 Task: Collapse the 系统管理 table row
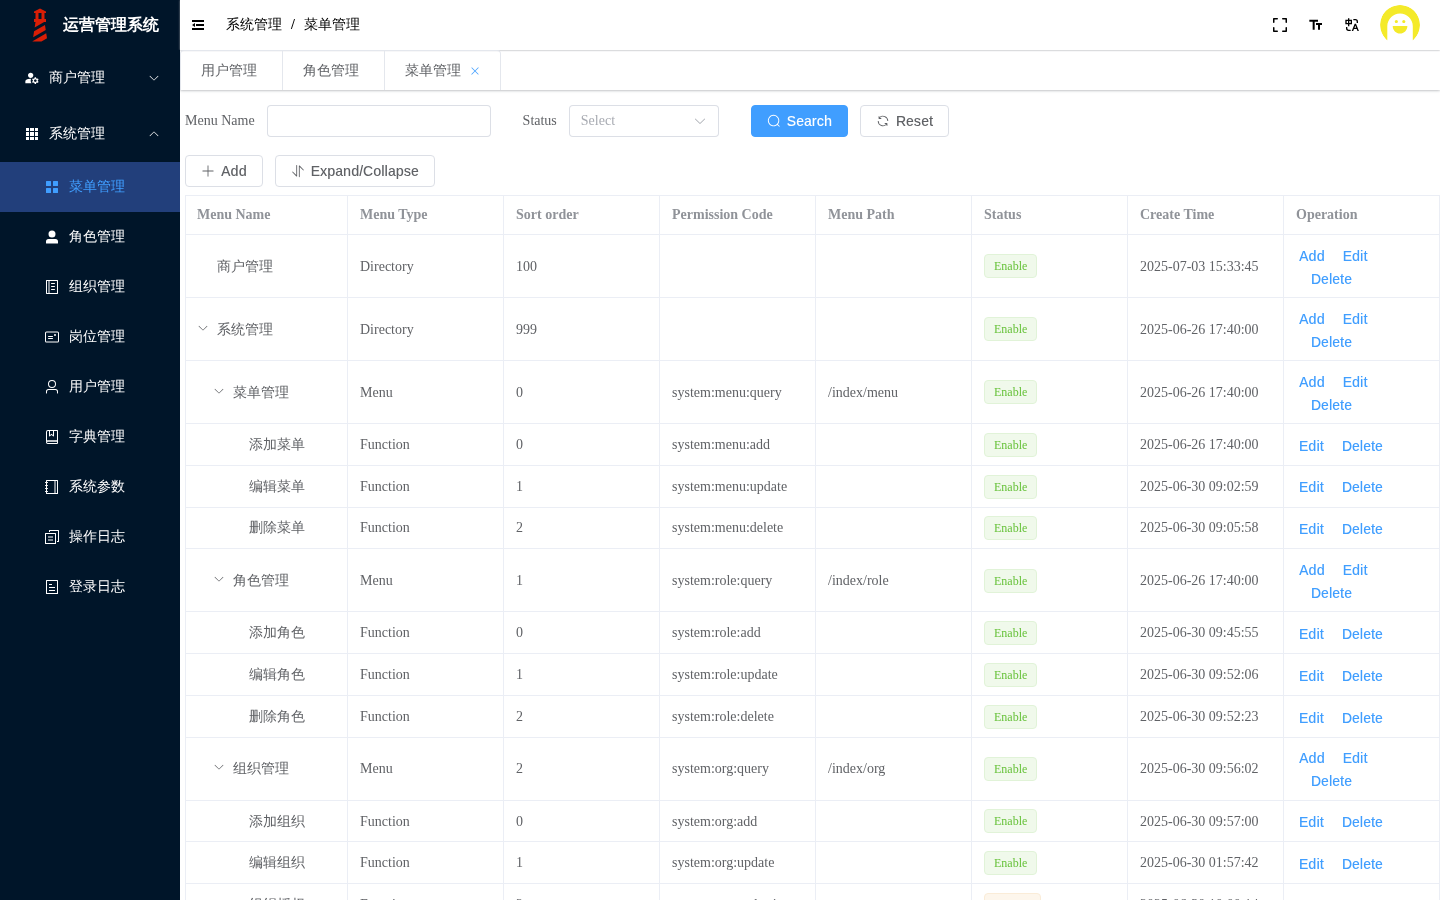pyautogui.click(x=203, y=329)
